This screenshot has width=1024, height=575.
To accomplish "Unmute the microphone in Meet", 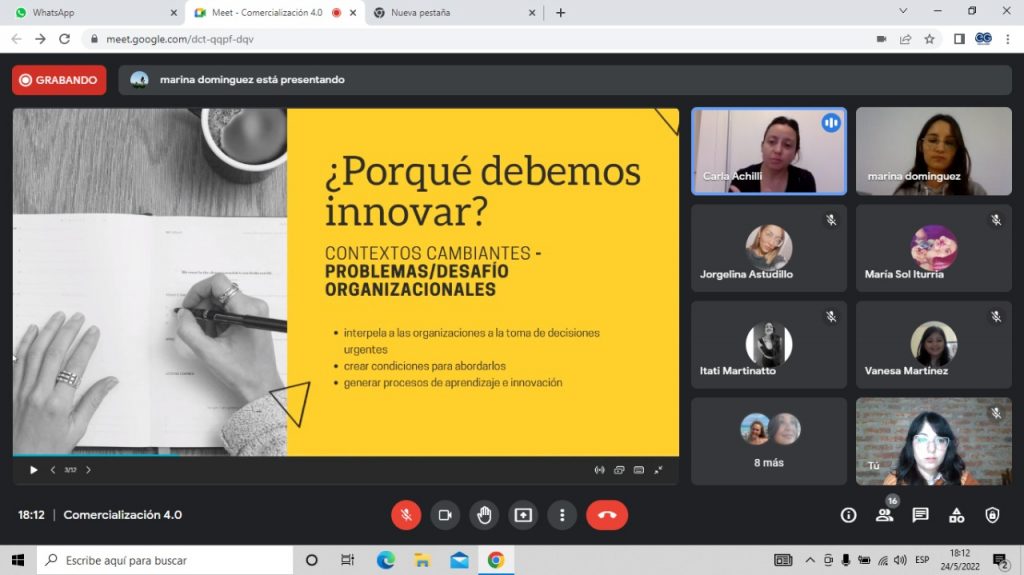I will click(x=406, y=515).
